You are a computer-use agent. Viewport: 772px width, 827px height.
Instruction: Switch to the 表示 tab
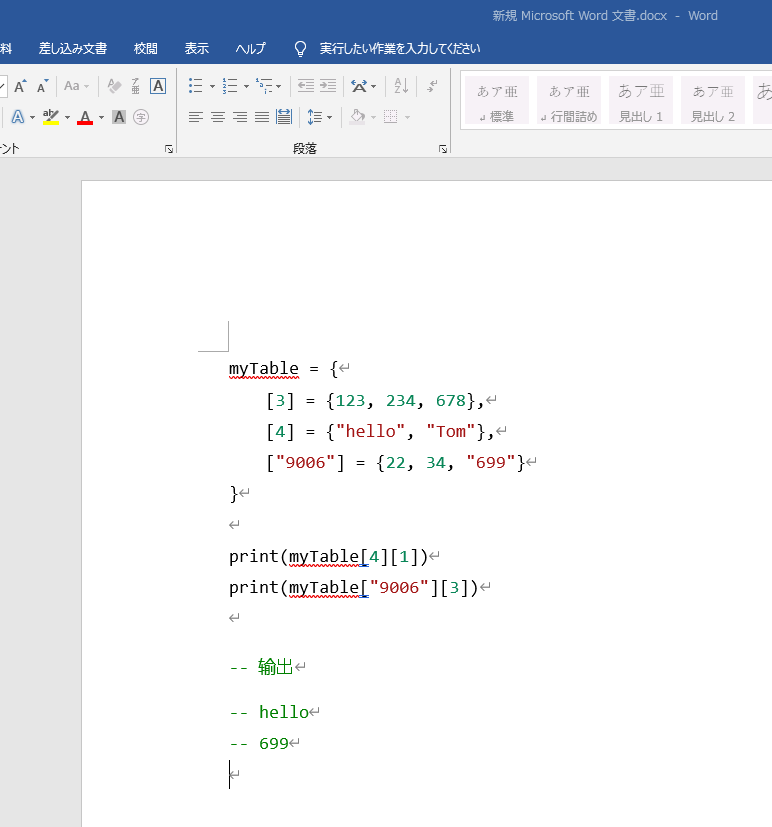[197, 48]
